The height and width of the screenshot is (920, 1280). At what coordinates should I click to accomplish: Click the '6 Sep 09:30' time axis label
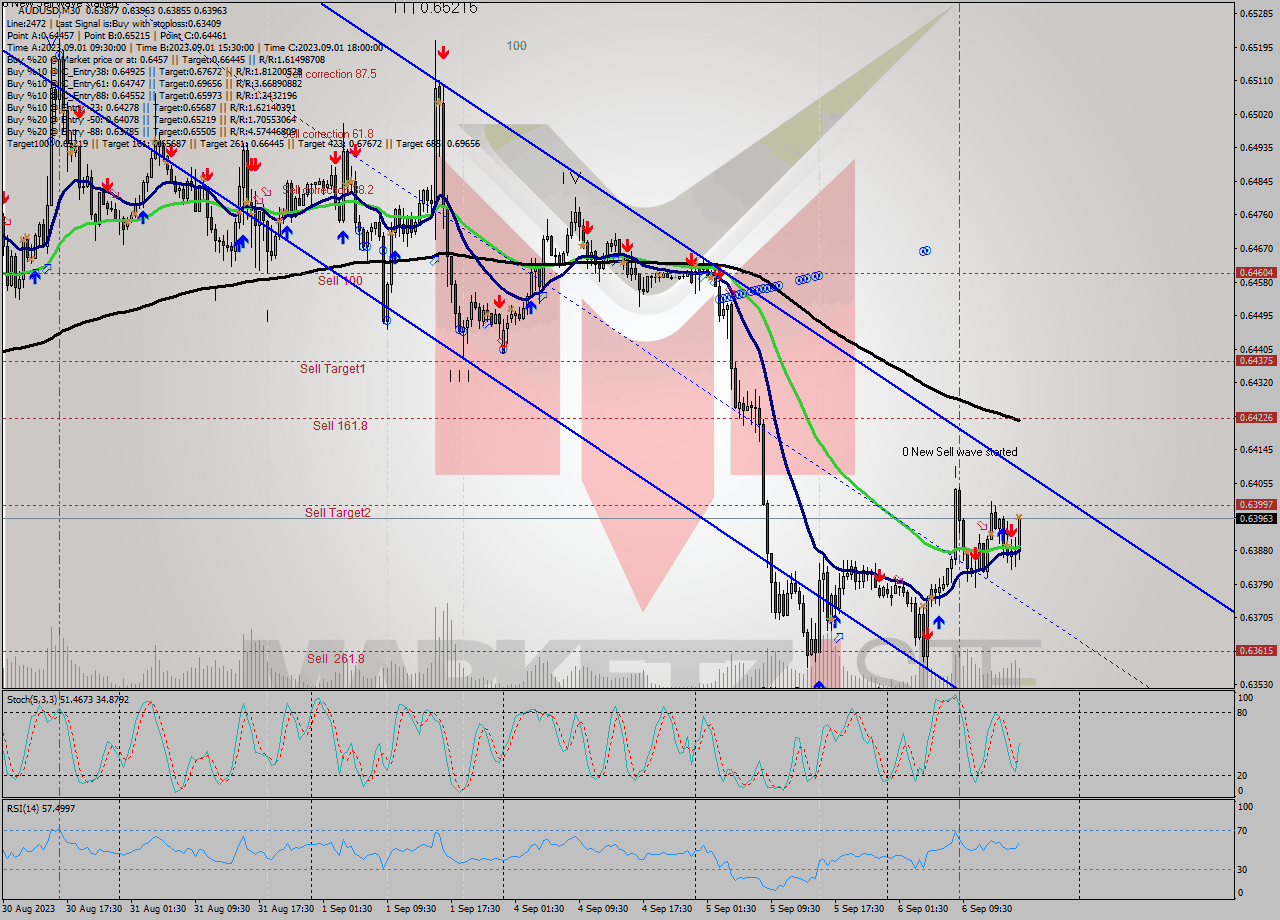pyautogui.click(x=987, y=908)
